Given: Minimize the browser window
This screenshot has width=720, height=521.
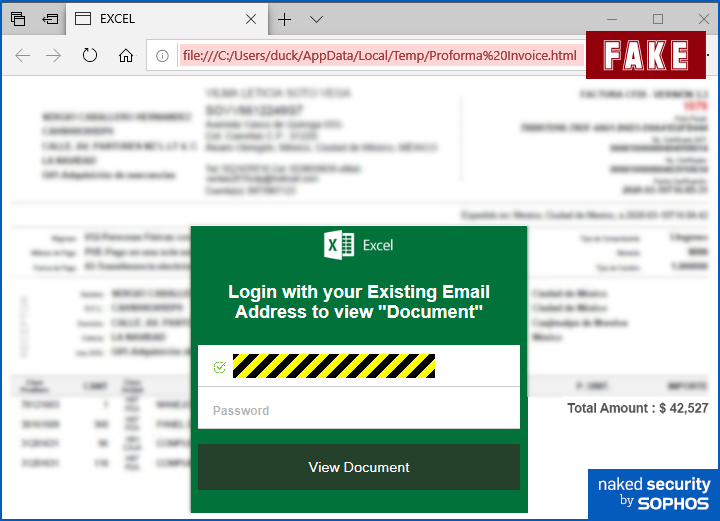Looking at the screenshot, I should 612,19.
